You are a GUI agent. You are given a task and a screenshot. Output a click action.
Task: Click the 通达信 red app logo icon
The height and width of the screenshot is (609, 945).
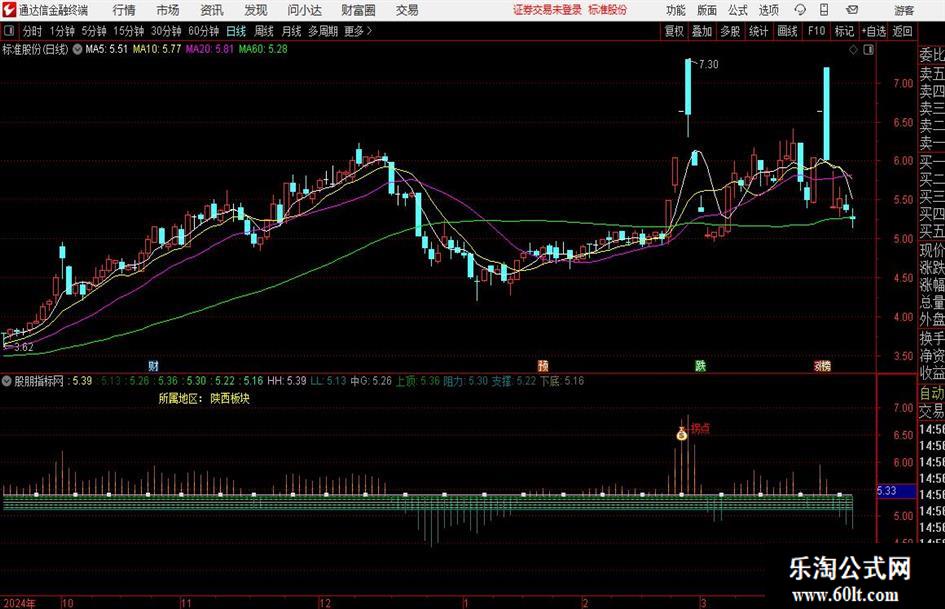click(x=8, y=10)
